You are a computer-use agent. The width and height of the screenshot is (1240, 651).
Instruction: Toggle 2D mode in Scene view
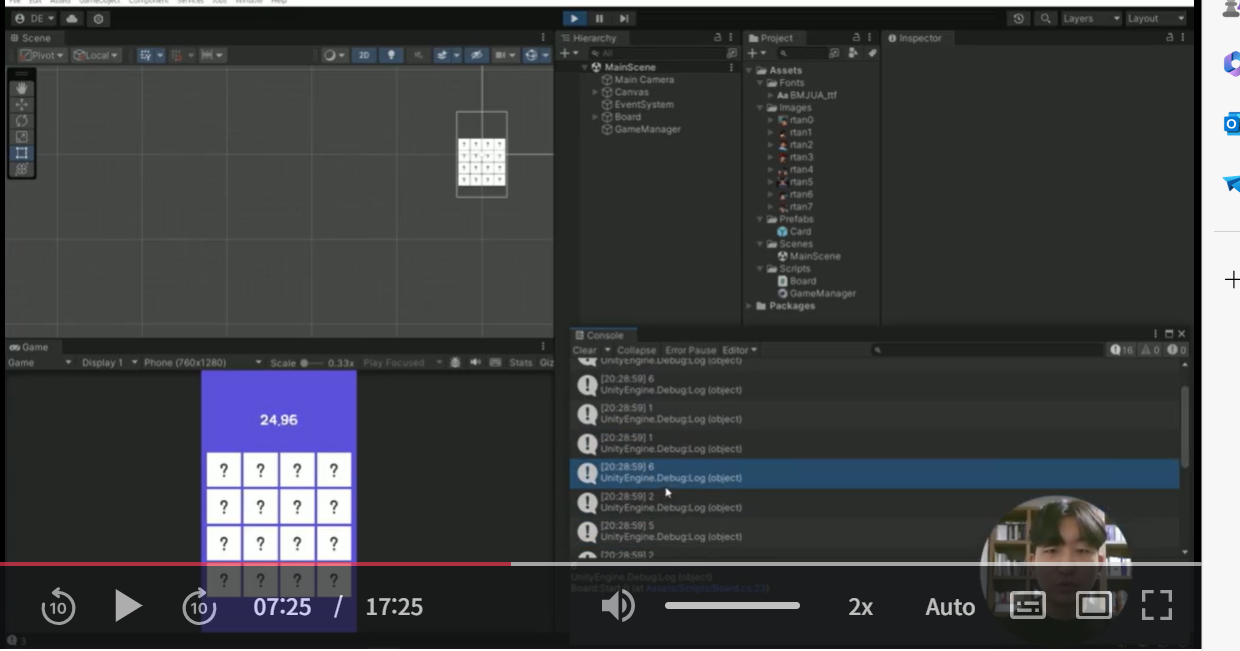point(363,56)
